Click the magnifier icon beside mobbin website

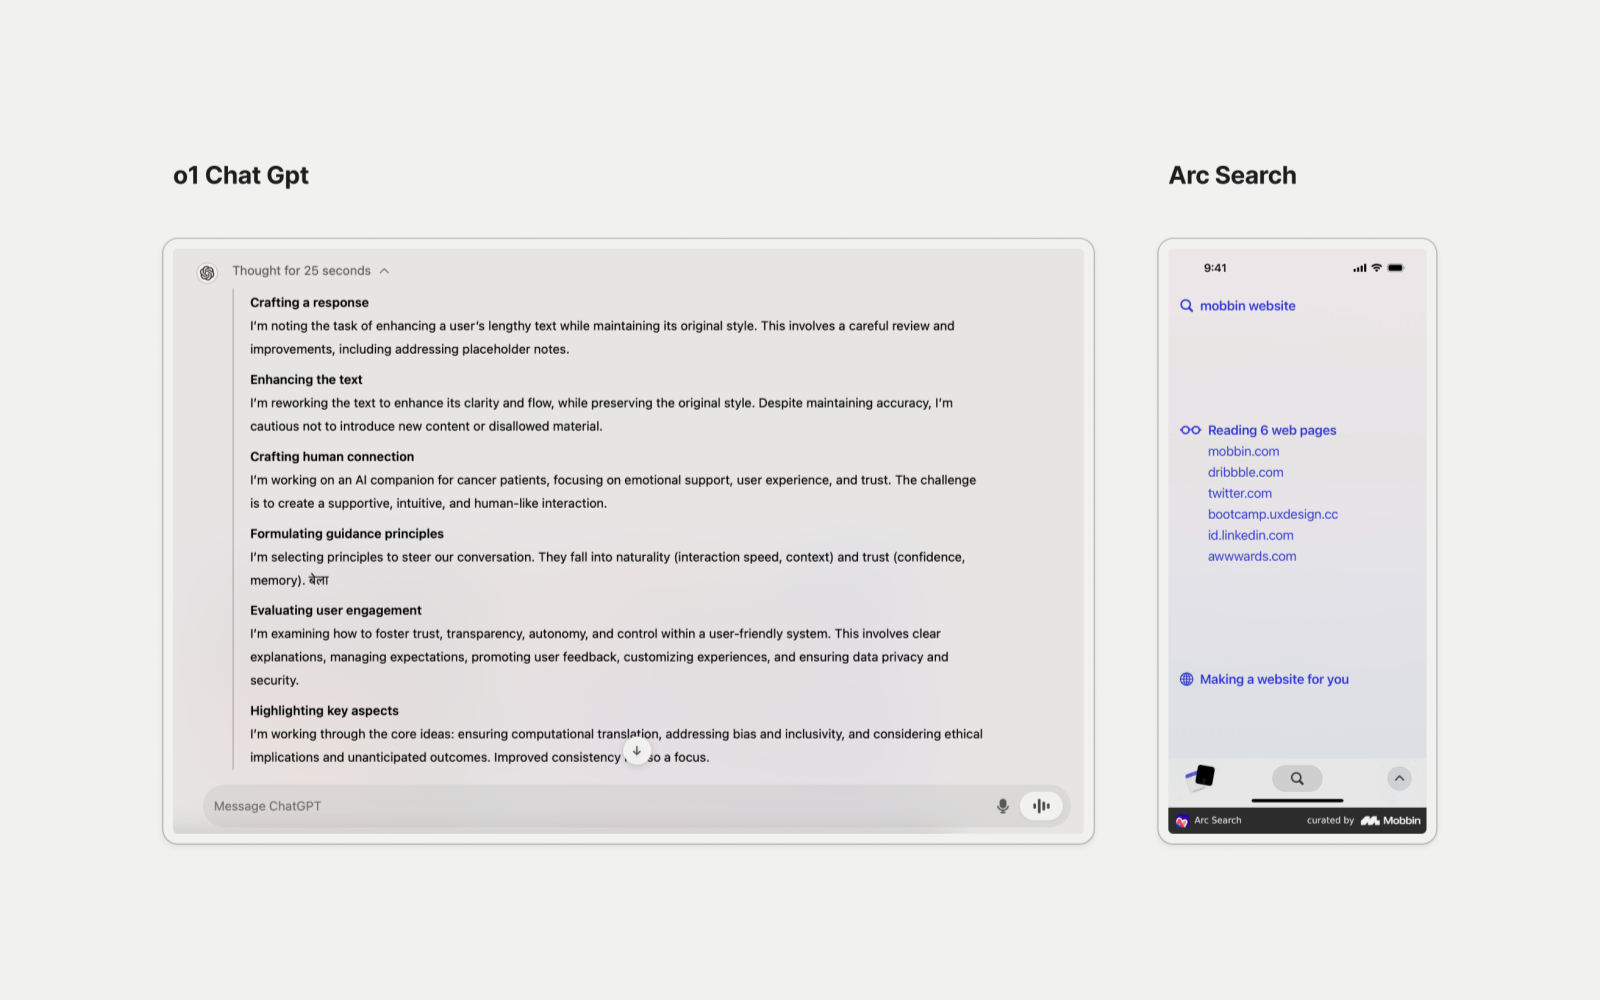[x=1187, y=306]
